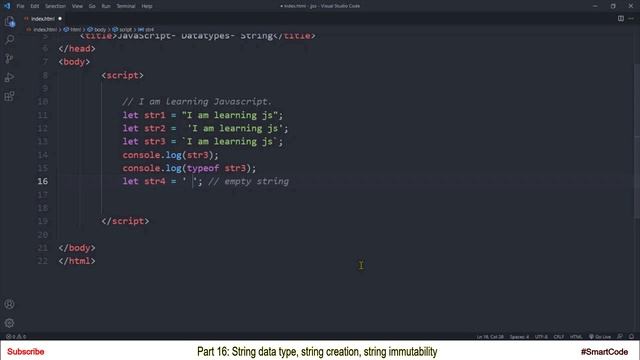Click the closing </body> tag
This screenshot has width=640, height=360.
[77, 248]
